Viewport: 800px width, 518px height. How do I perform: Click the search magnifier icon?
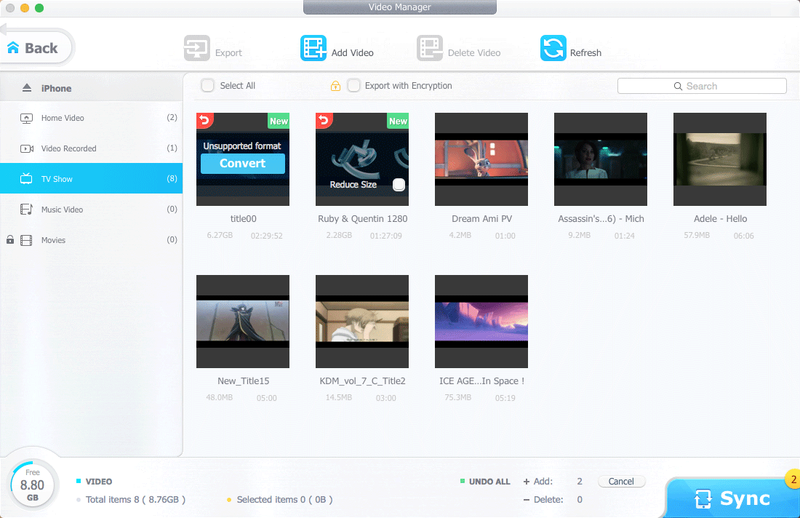(678, 86)
